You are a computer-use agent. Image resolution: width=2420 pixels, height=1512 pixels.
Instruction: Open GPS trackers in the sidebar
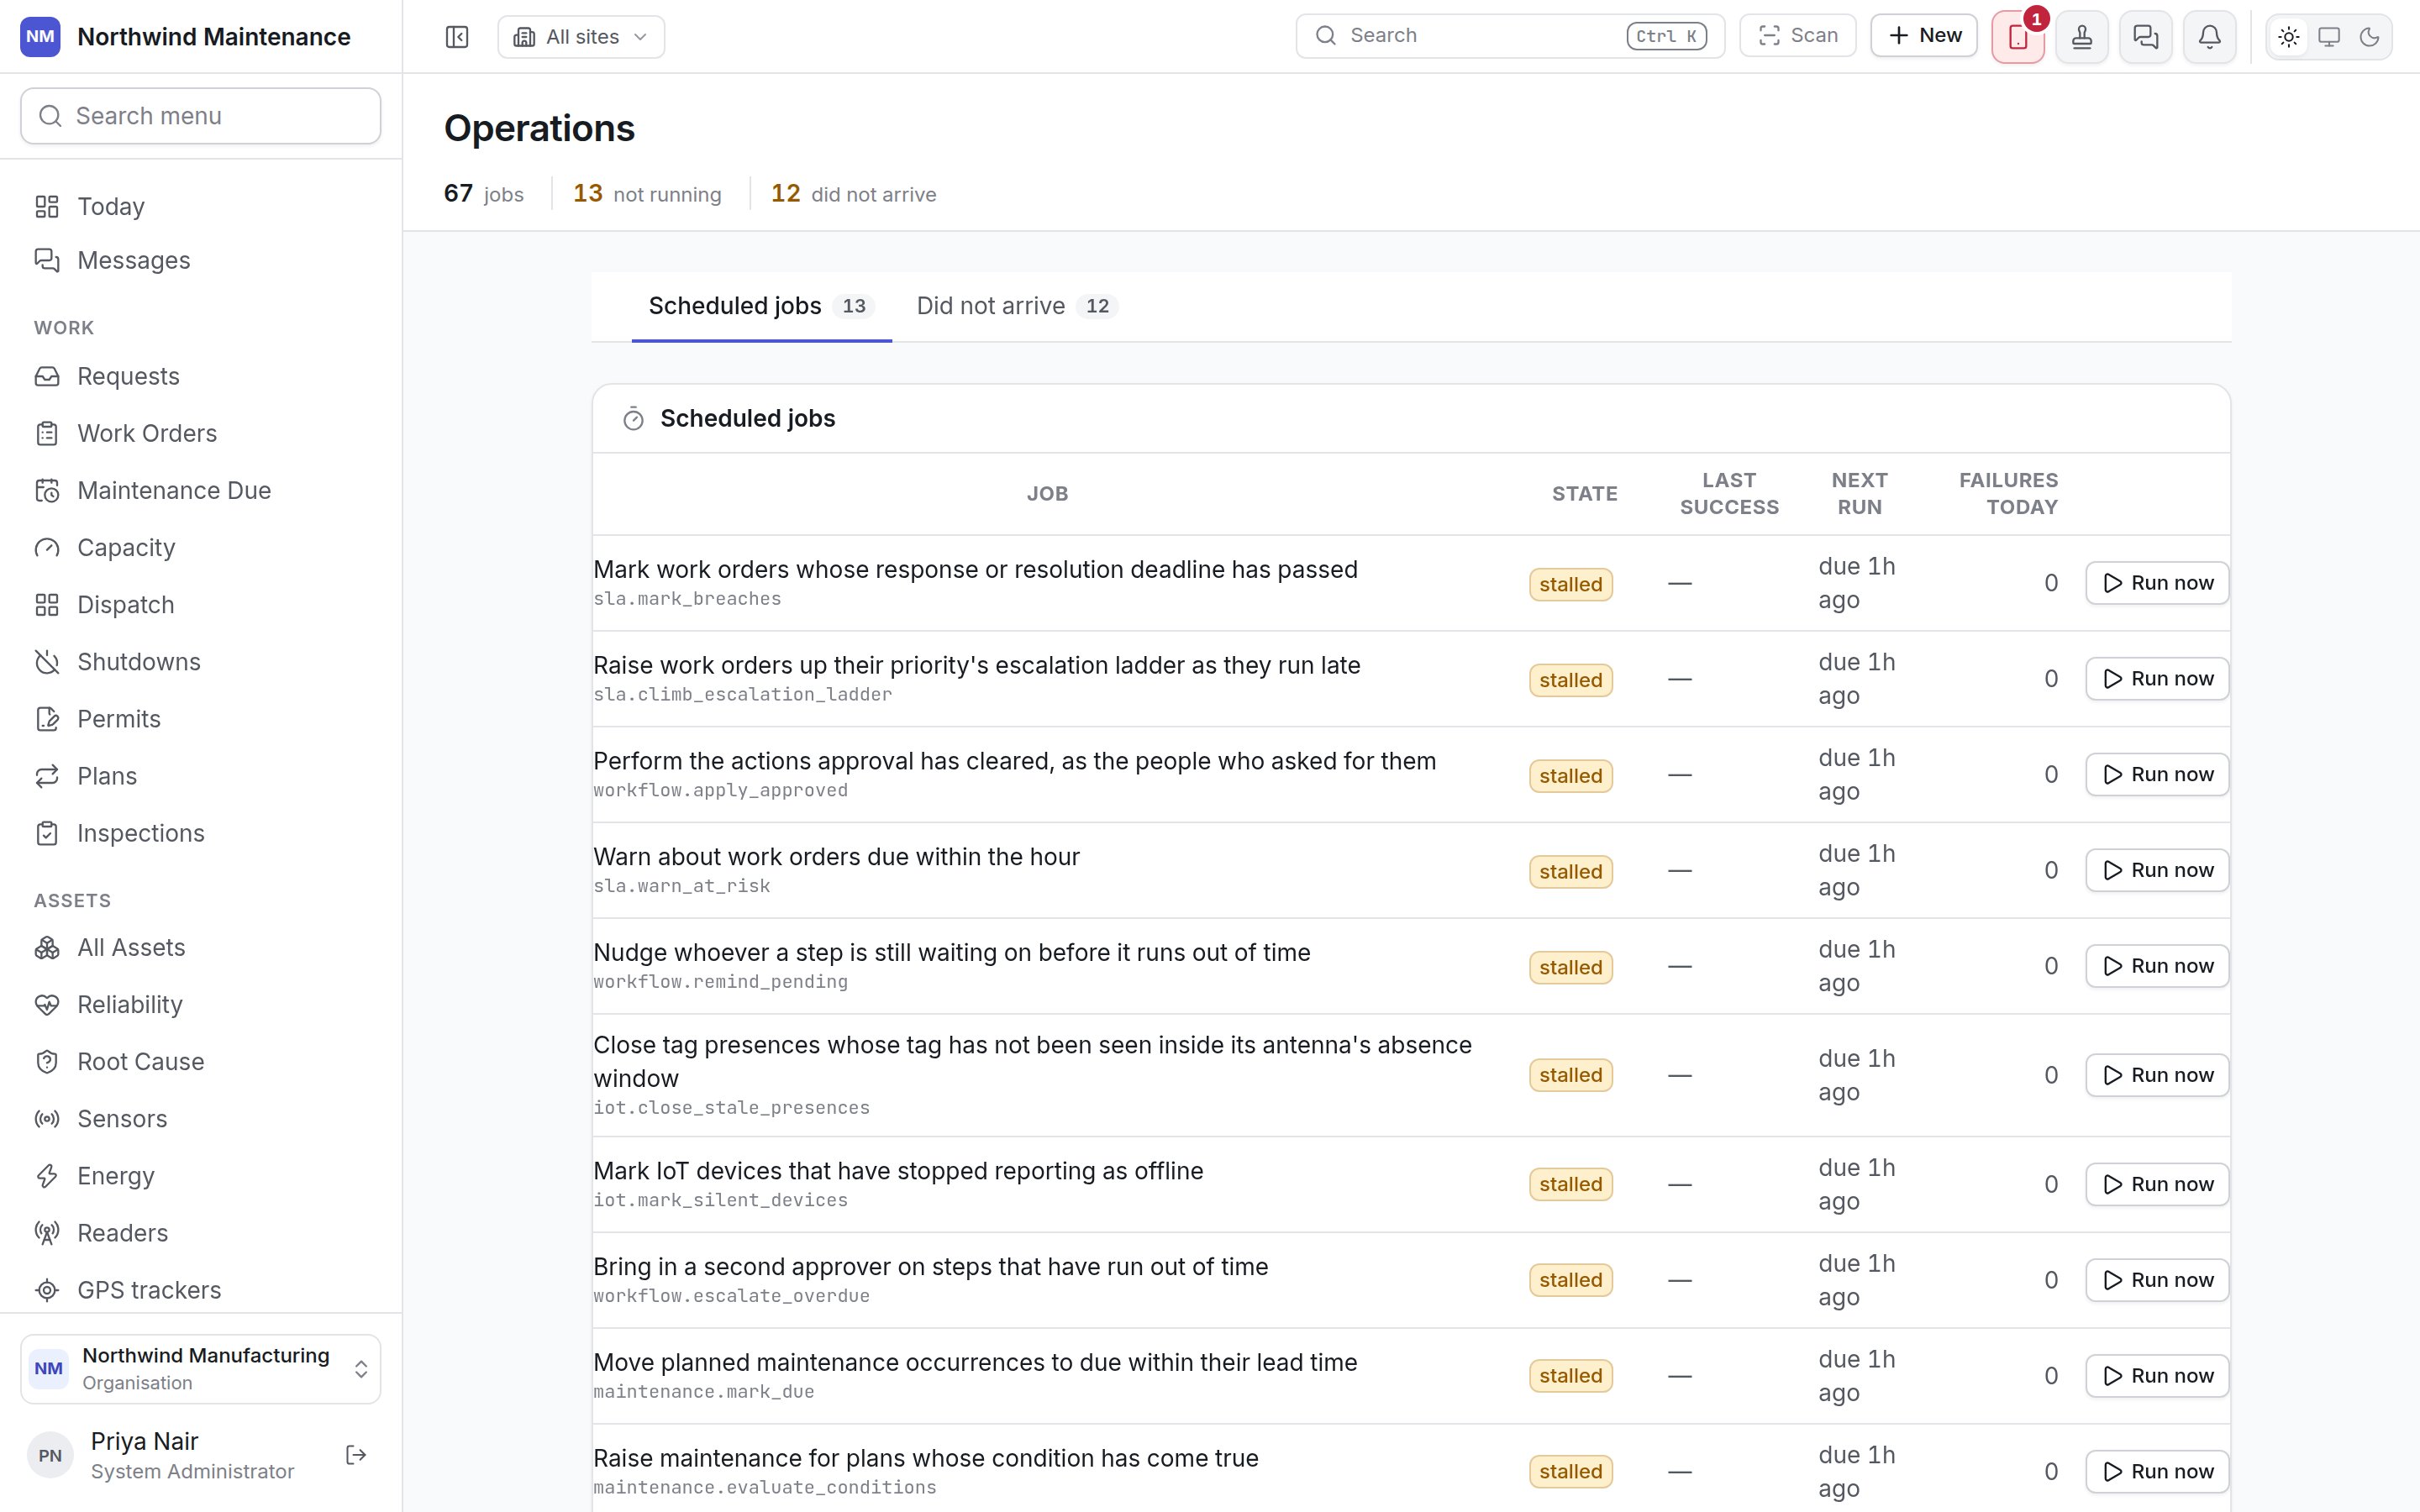coord(201,1289)
